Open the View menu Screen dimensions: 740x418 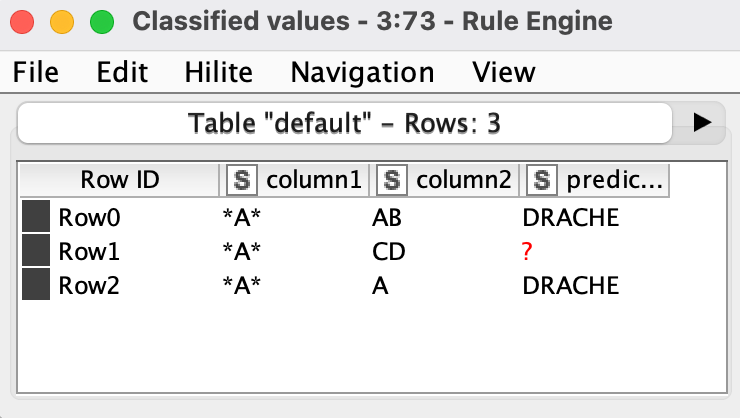(x=504, y=72)
